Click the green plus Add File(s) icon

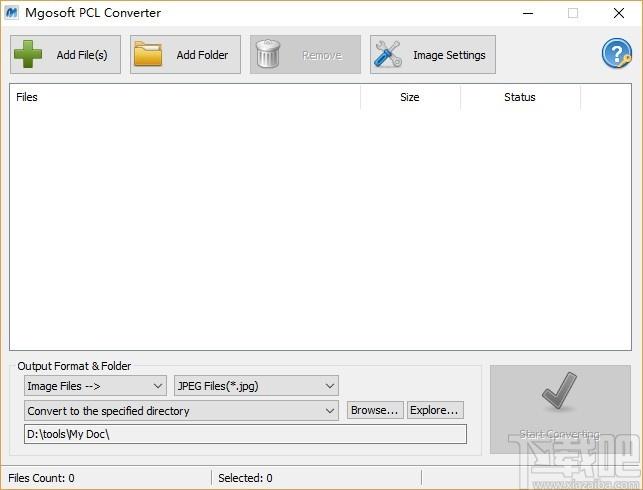[x=28, y=54]
